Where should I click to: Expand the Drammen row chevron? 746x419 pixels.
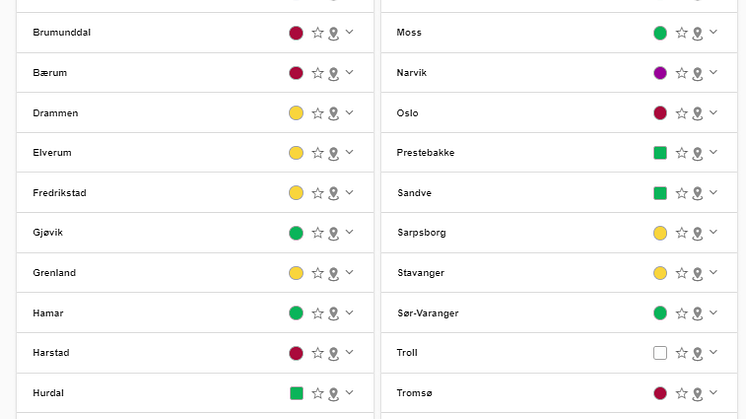(349, 113)
